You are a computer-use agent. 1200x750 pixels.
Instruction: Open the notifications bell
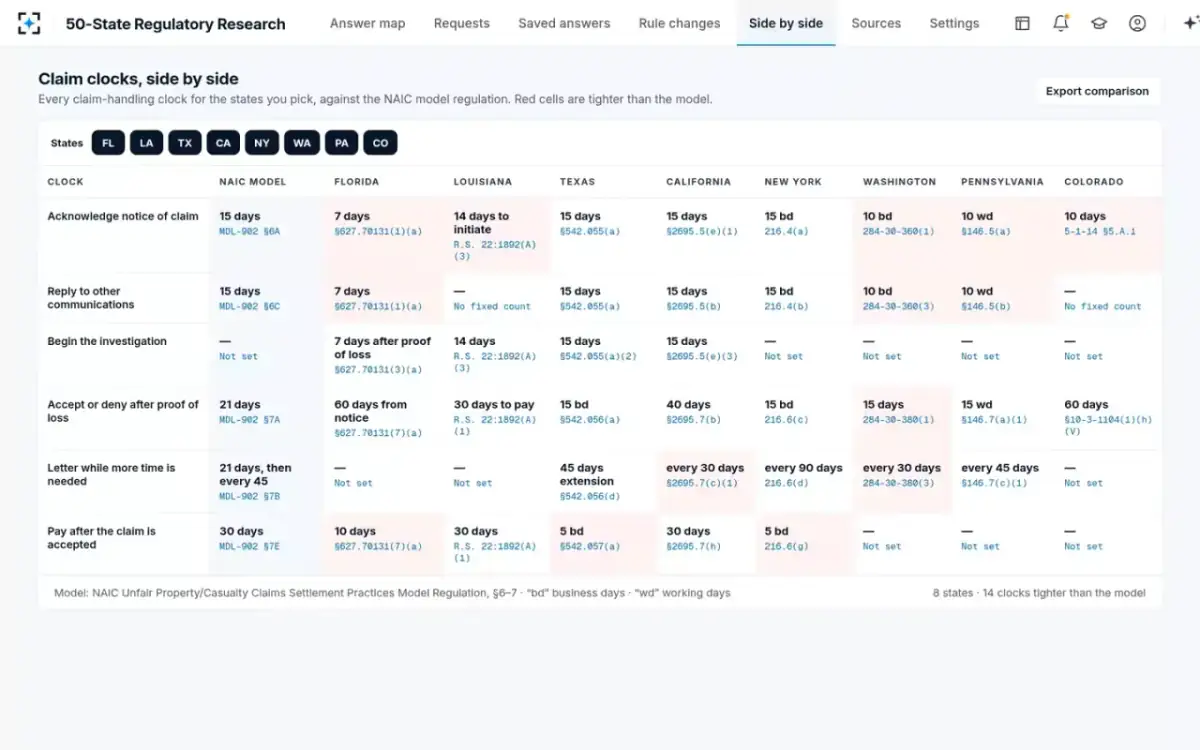(x=1061, y=23)
